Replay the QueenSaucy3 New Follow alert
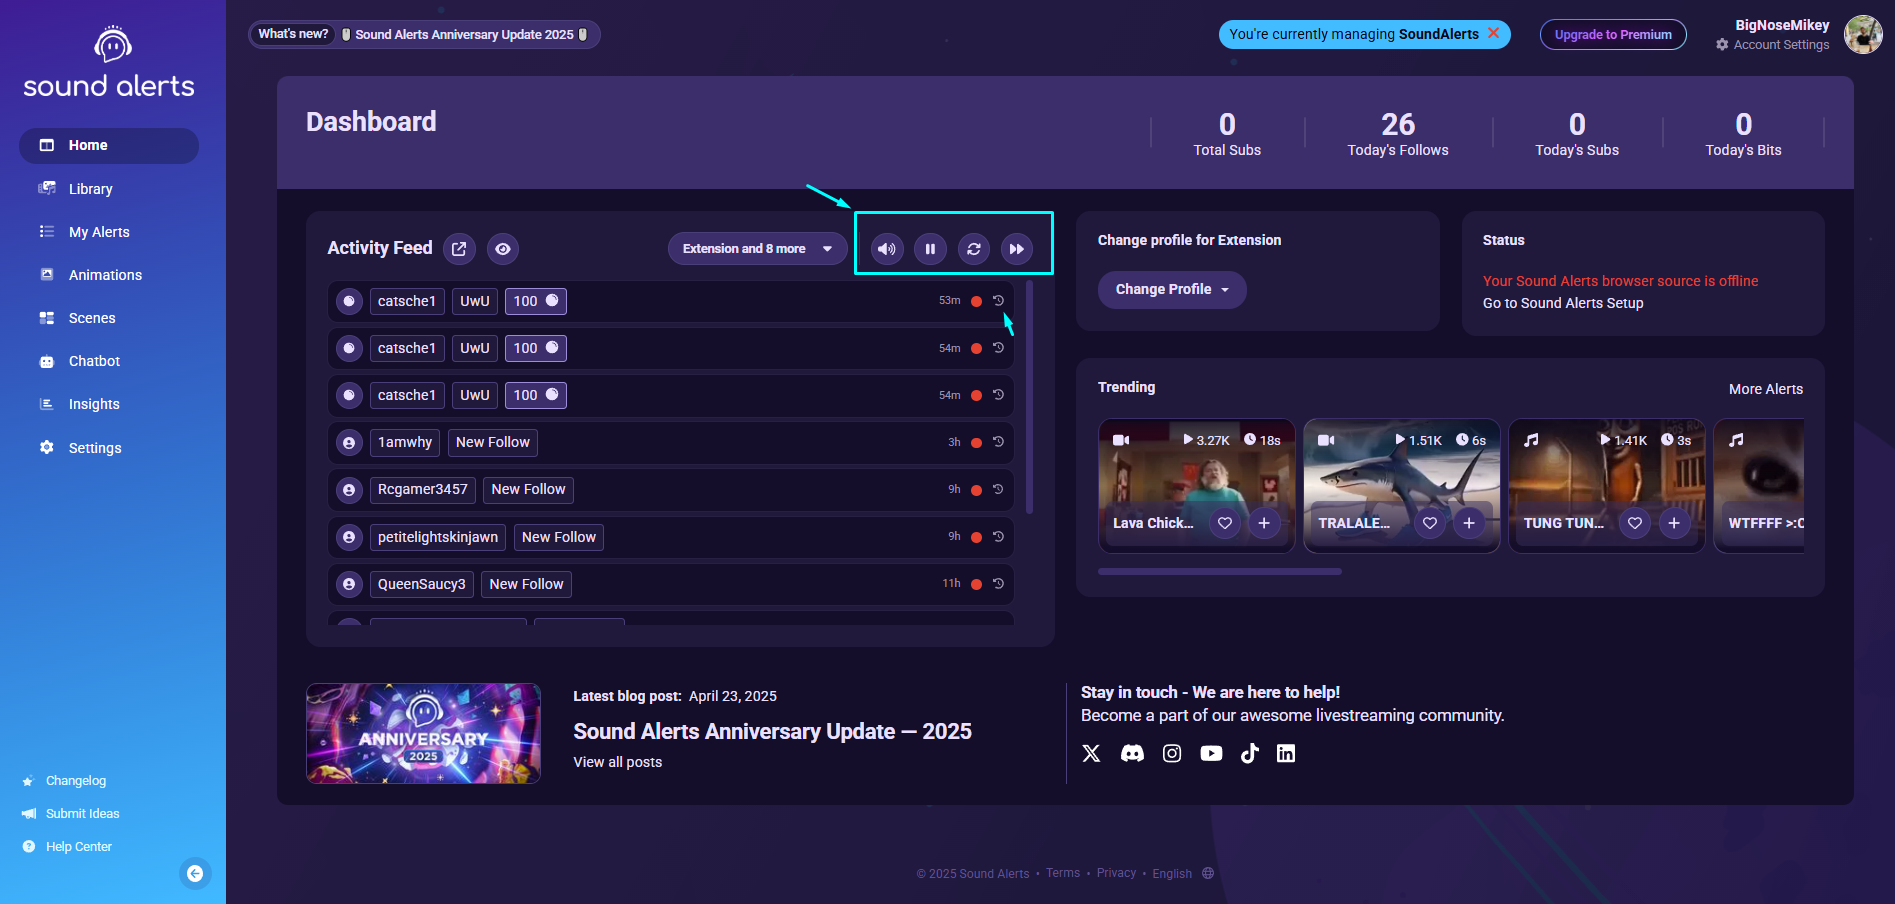Screen dimensions: 1895x904 point(998,584)
